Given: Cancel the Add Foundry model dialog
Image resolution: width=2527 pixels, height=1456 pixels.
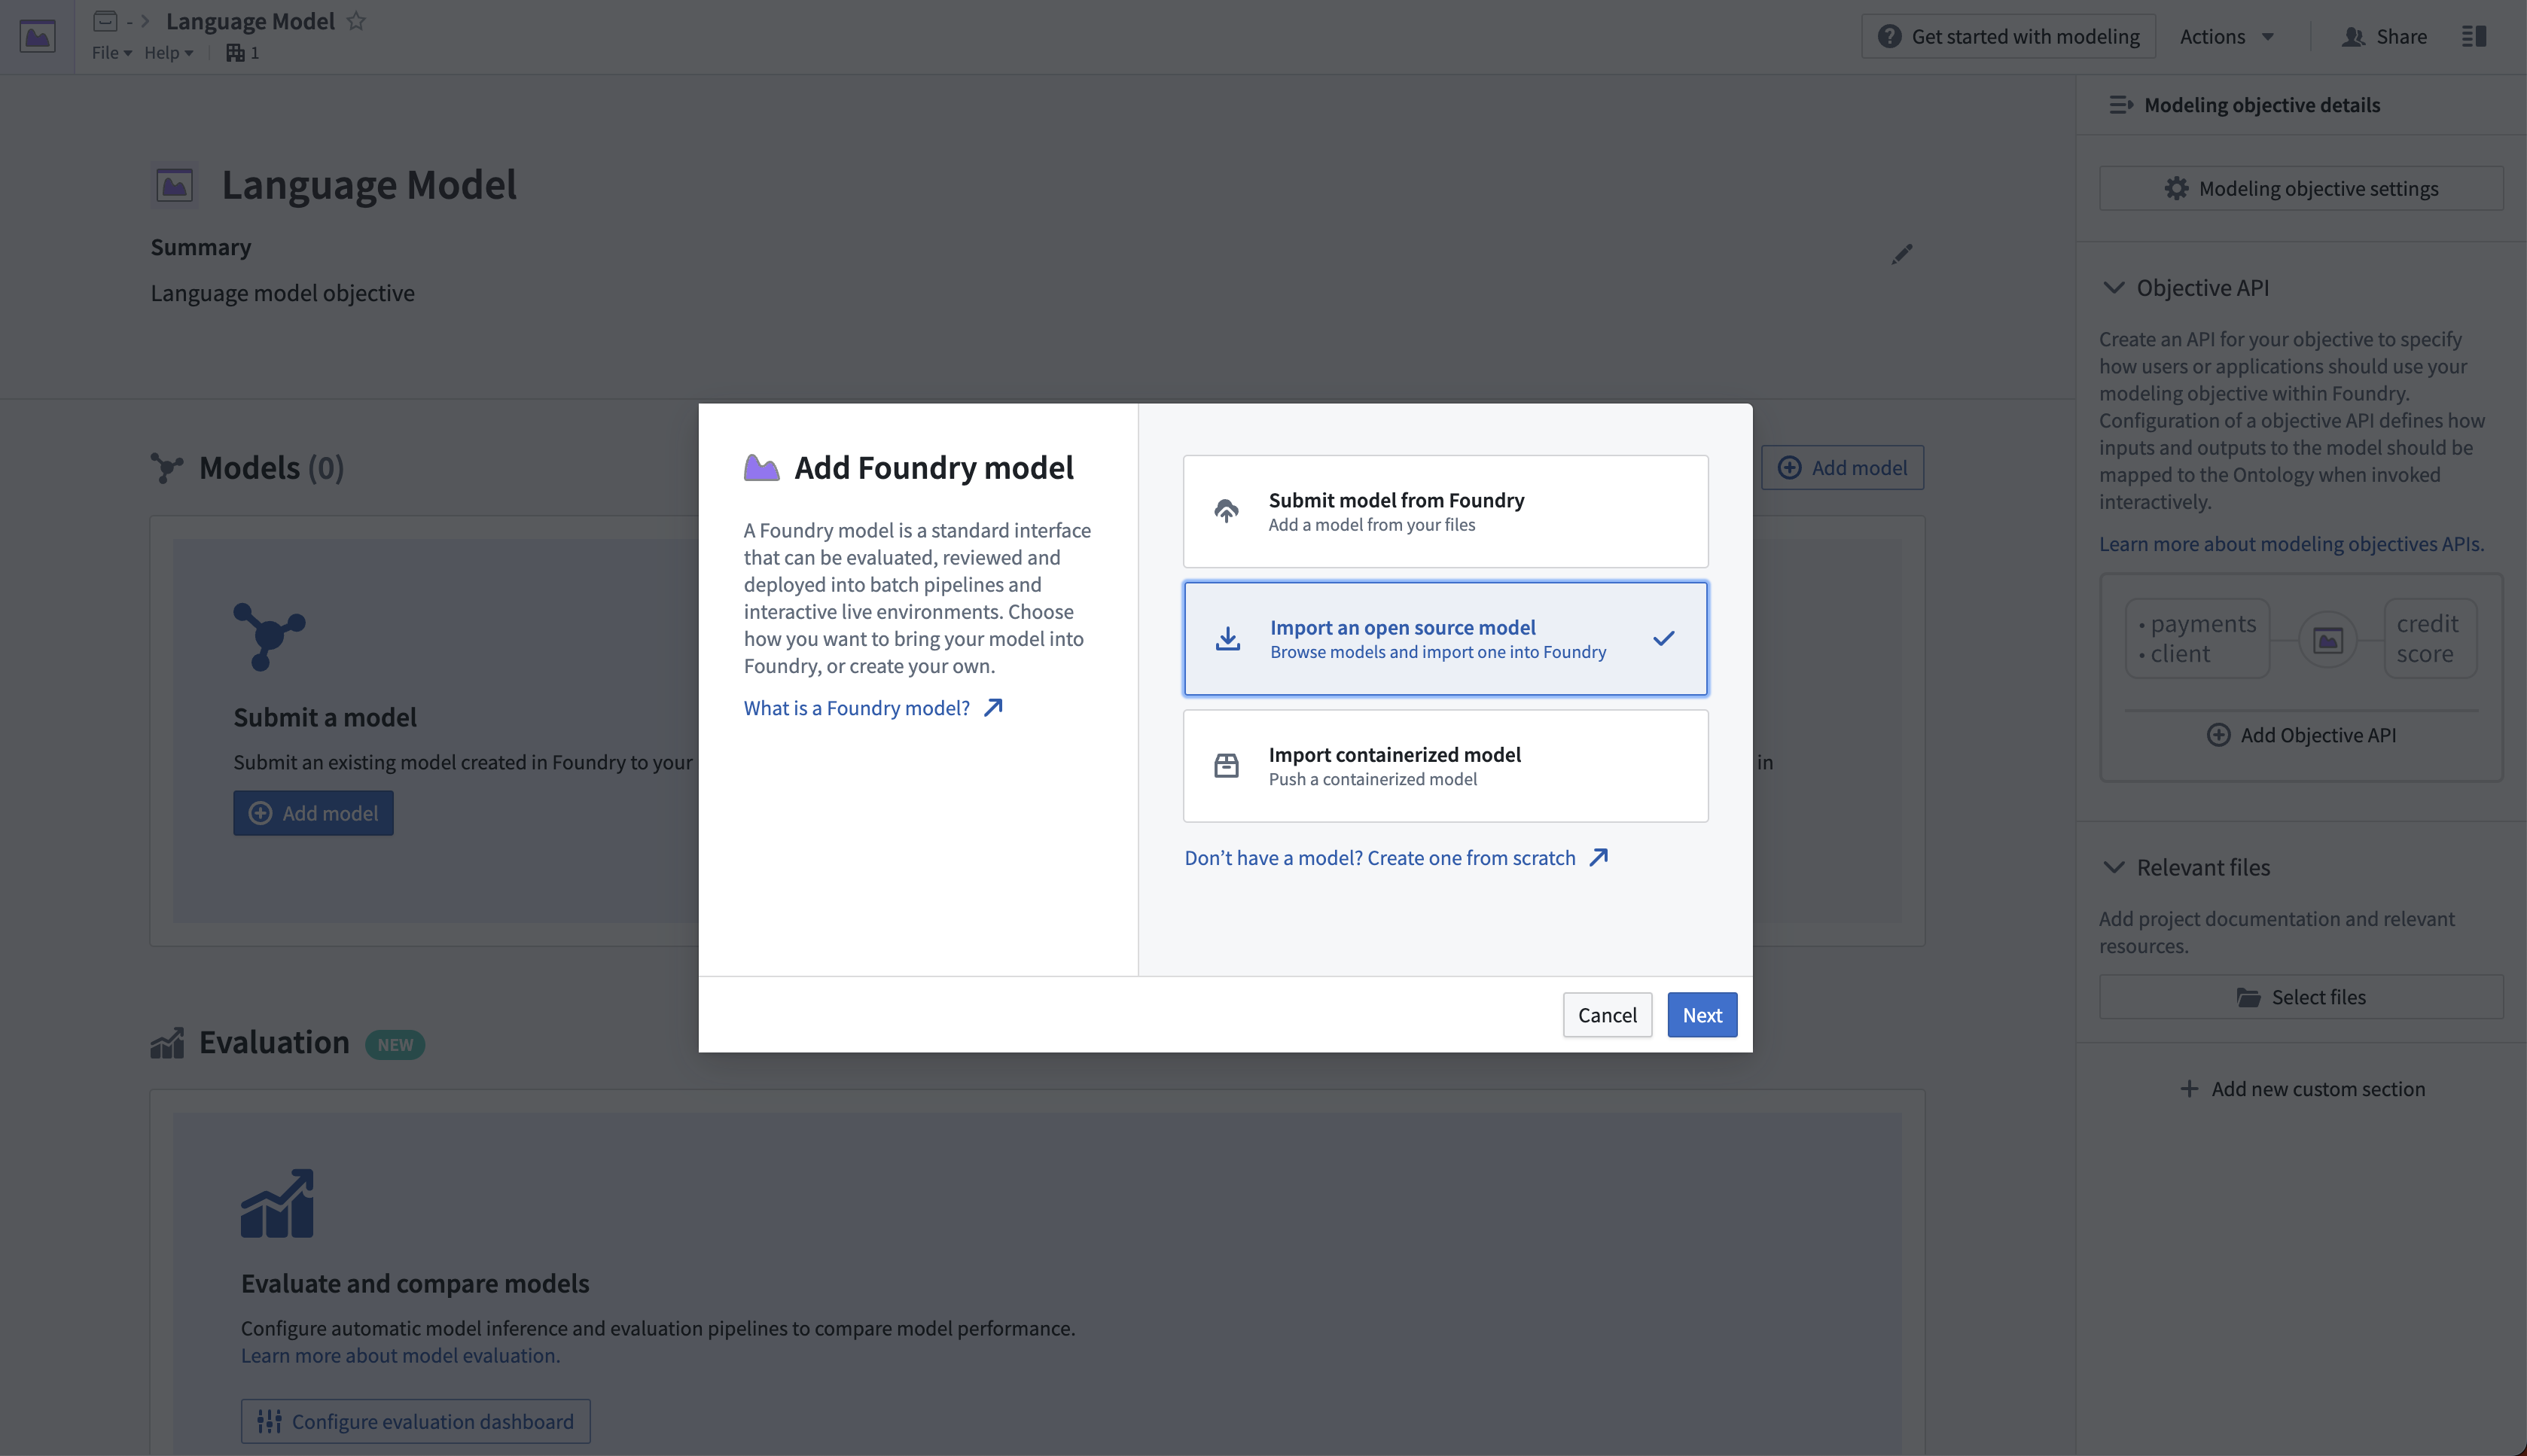Looking at the screenshot, I should click(x=1607, y=1015).
